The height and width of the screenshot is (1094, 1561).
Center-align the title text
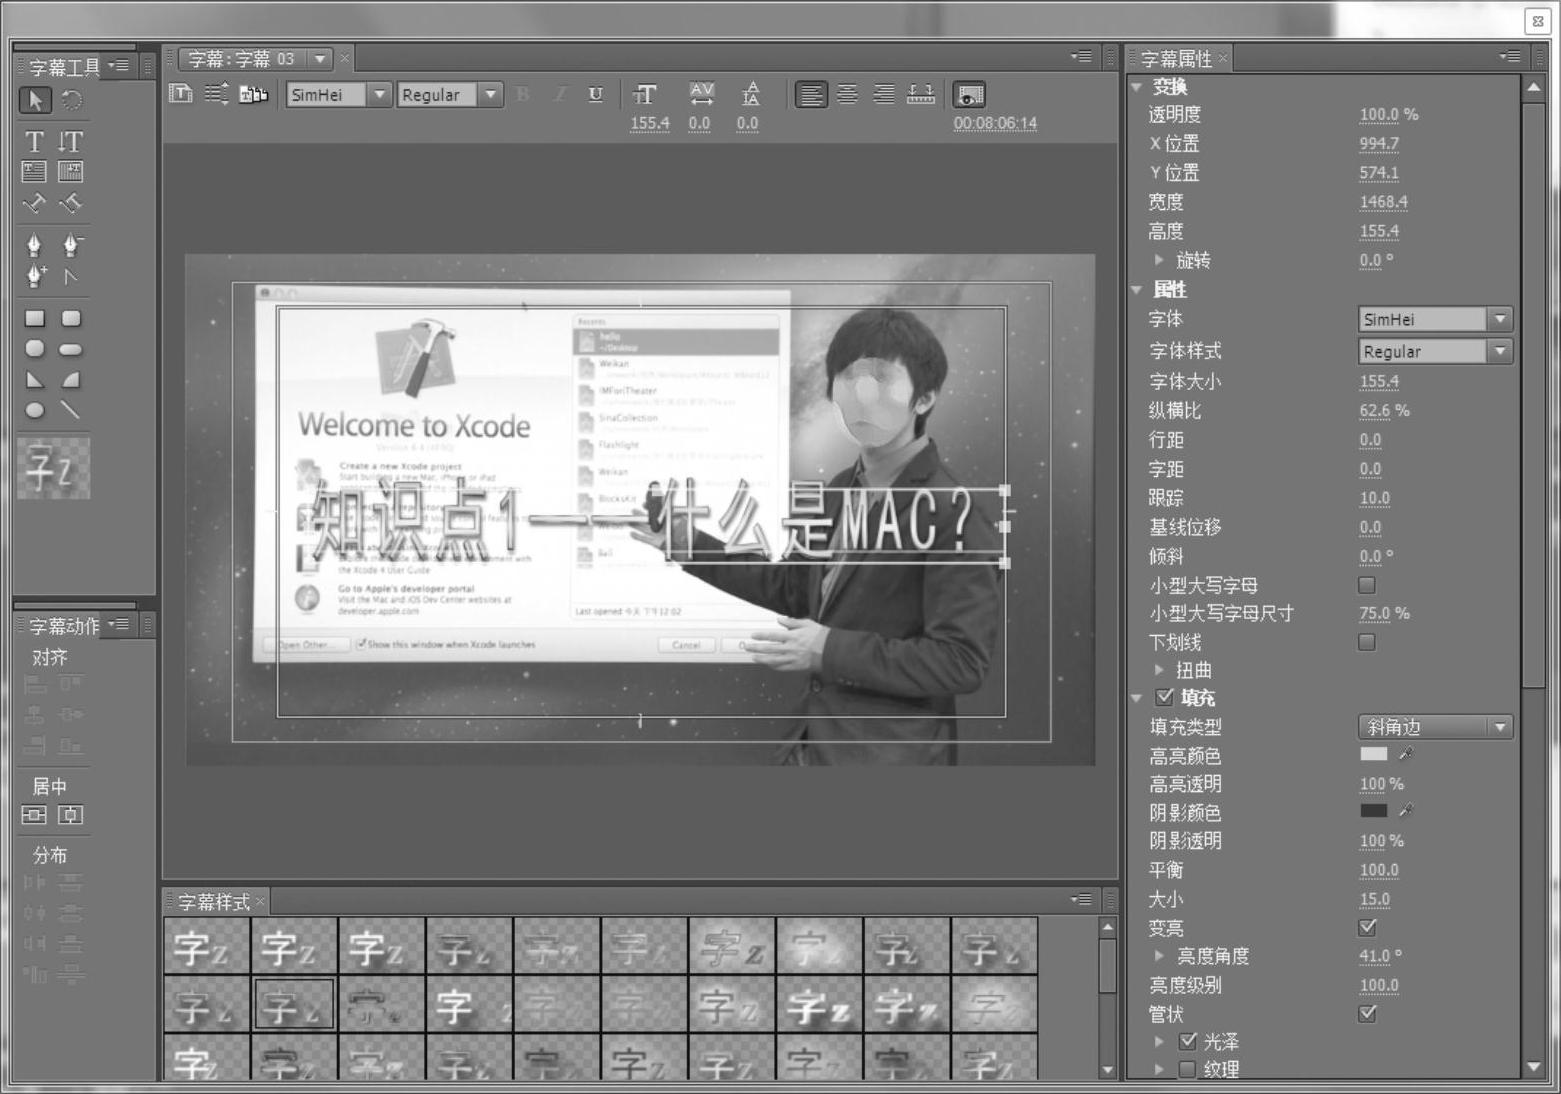[x=847, y=95]
